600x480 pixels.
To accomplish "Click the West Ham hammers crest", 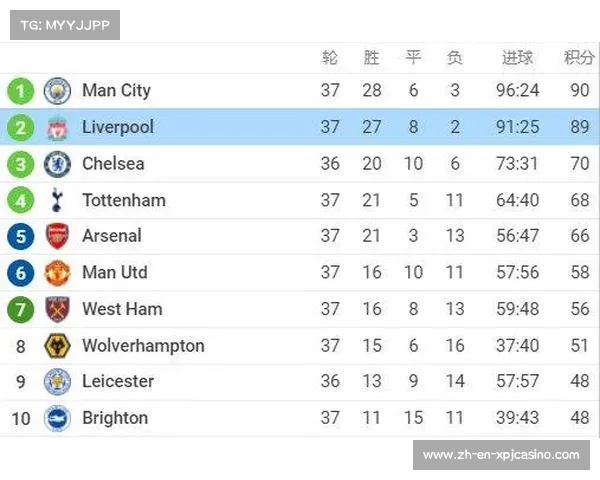I will pyautogui.click(x=57, y=309).
